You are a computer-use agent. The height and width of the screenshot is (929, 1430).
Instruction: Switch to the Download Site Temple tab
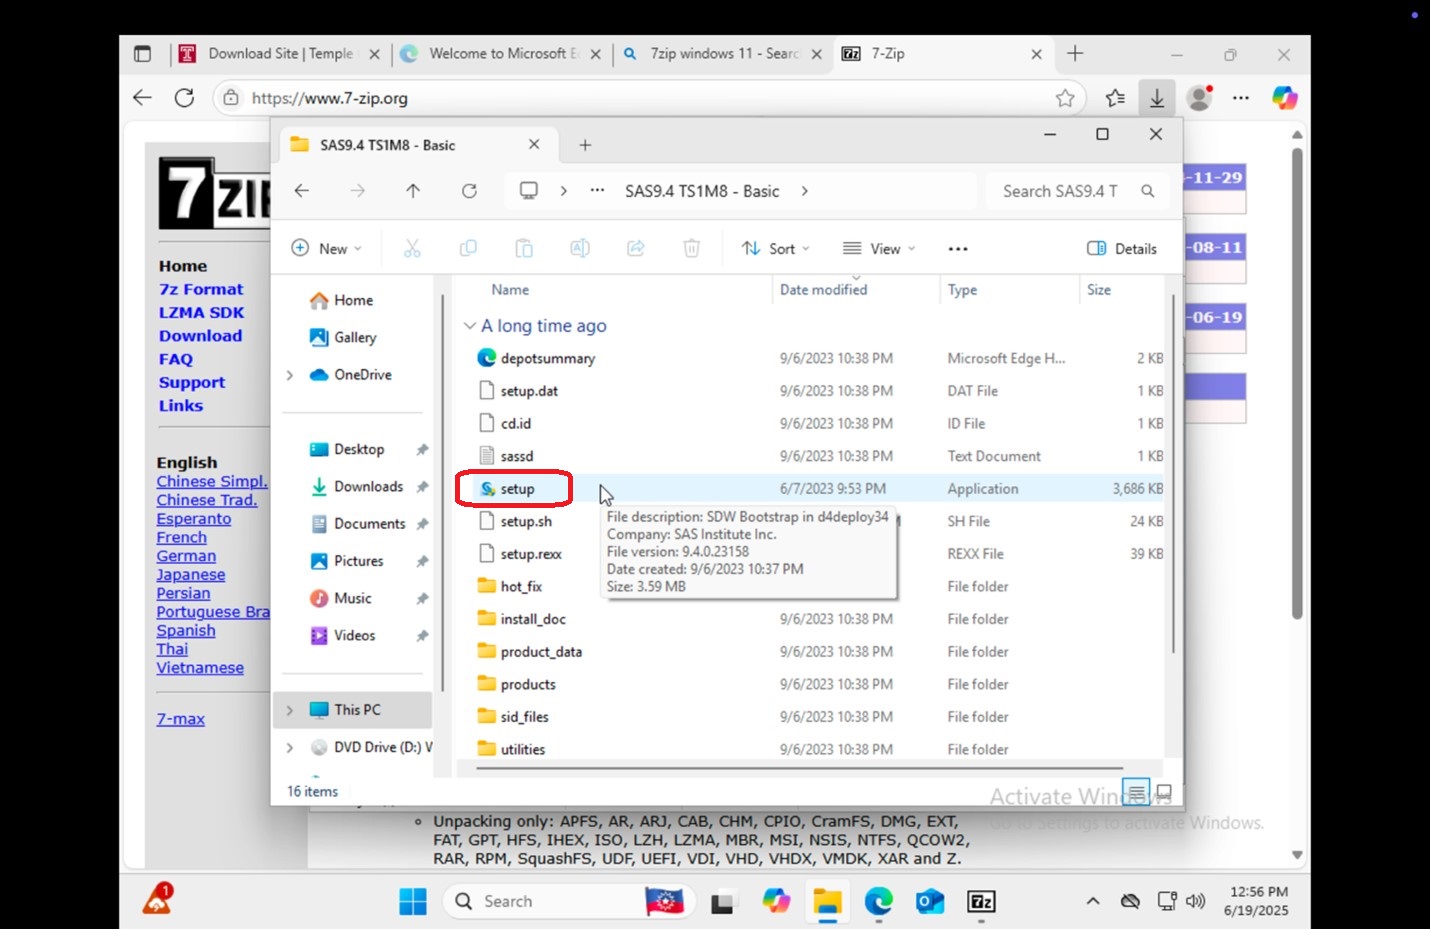[x=280, y=54]
